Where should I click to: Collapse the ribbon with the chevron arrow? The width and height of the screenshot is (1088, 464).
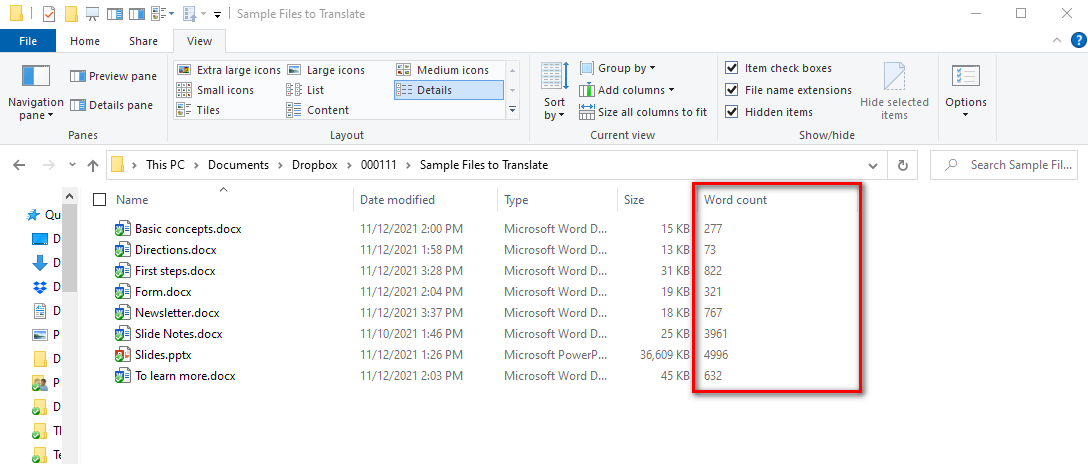coord(1057,40)
